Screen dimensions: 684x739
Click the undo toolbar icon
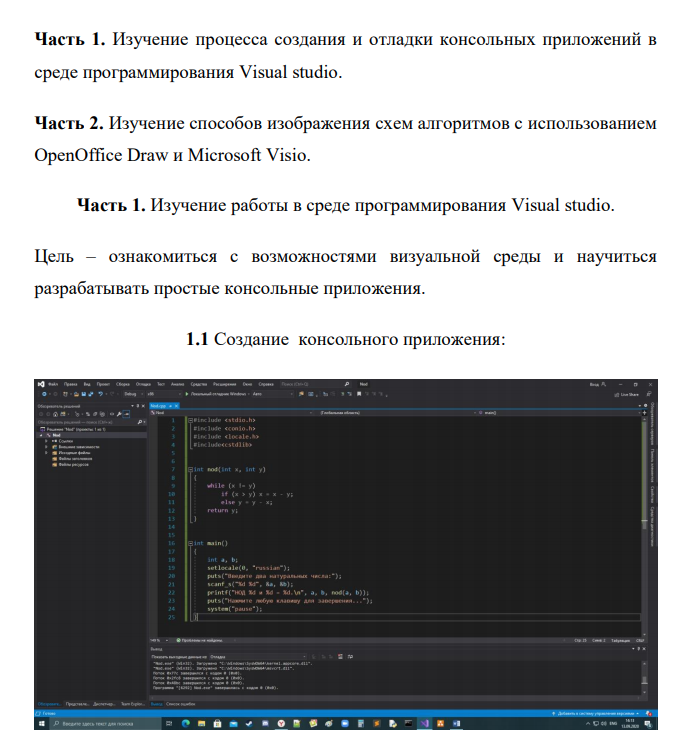click(x=100, y=394)
